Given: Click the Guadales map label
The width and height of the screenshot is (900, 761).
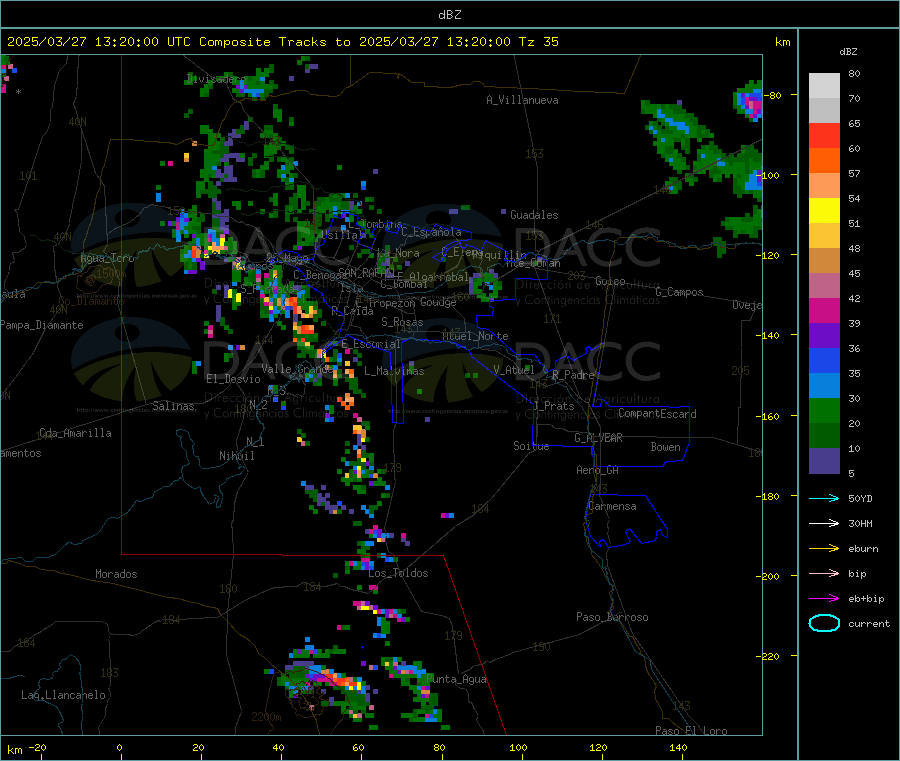Looking at the screenshot, I should pyautogui.click(x=534, y=215).
